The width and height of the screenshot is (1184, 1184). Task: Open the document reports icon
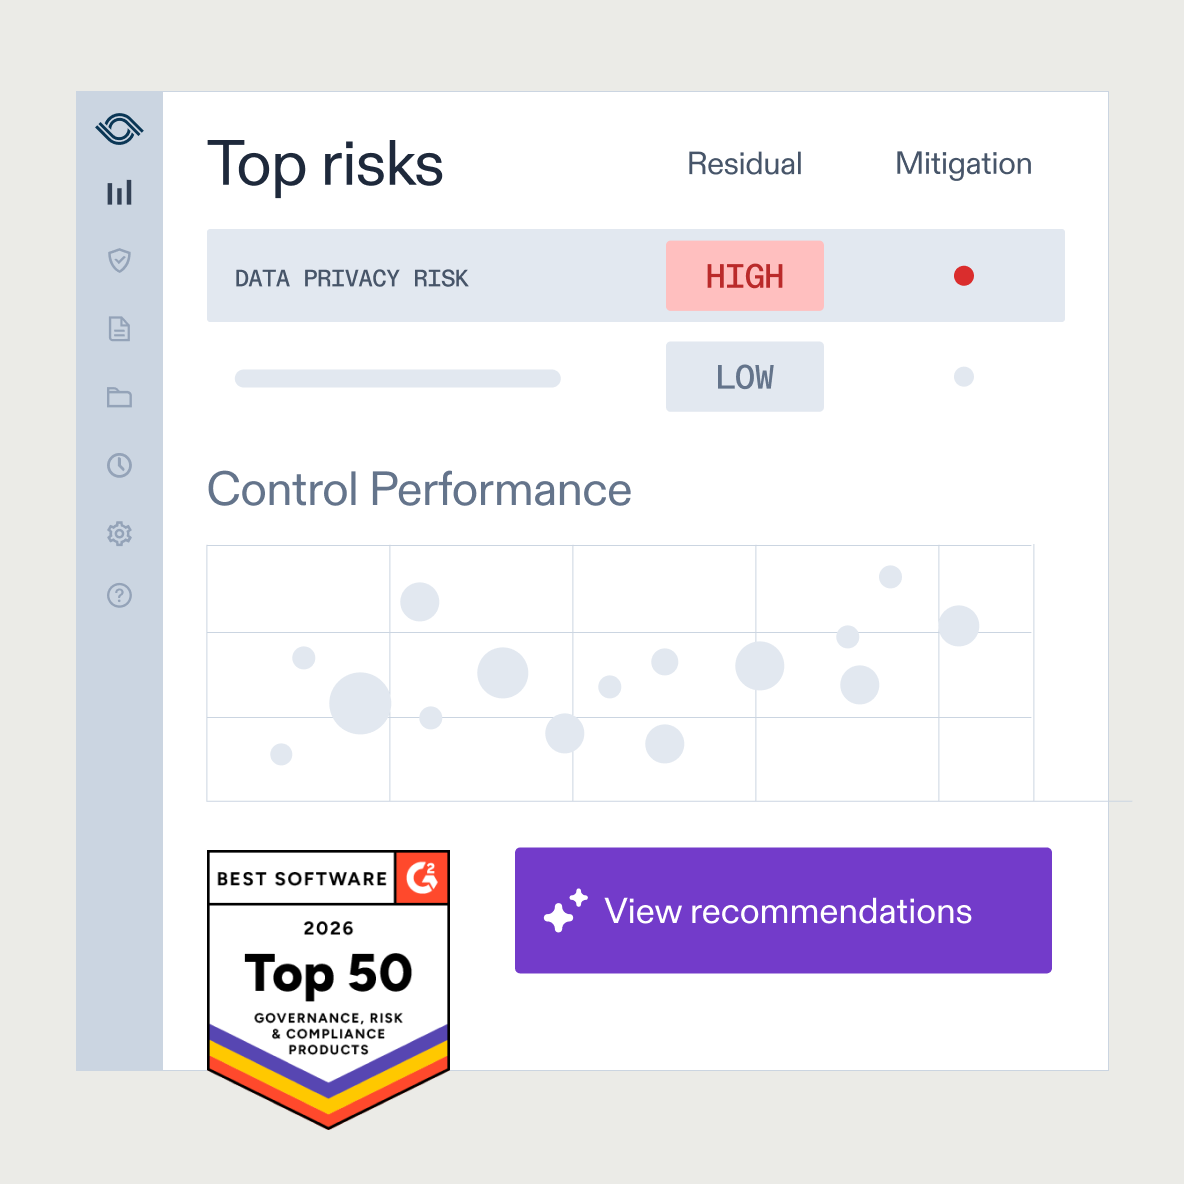[x=119, y=329]
